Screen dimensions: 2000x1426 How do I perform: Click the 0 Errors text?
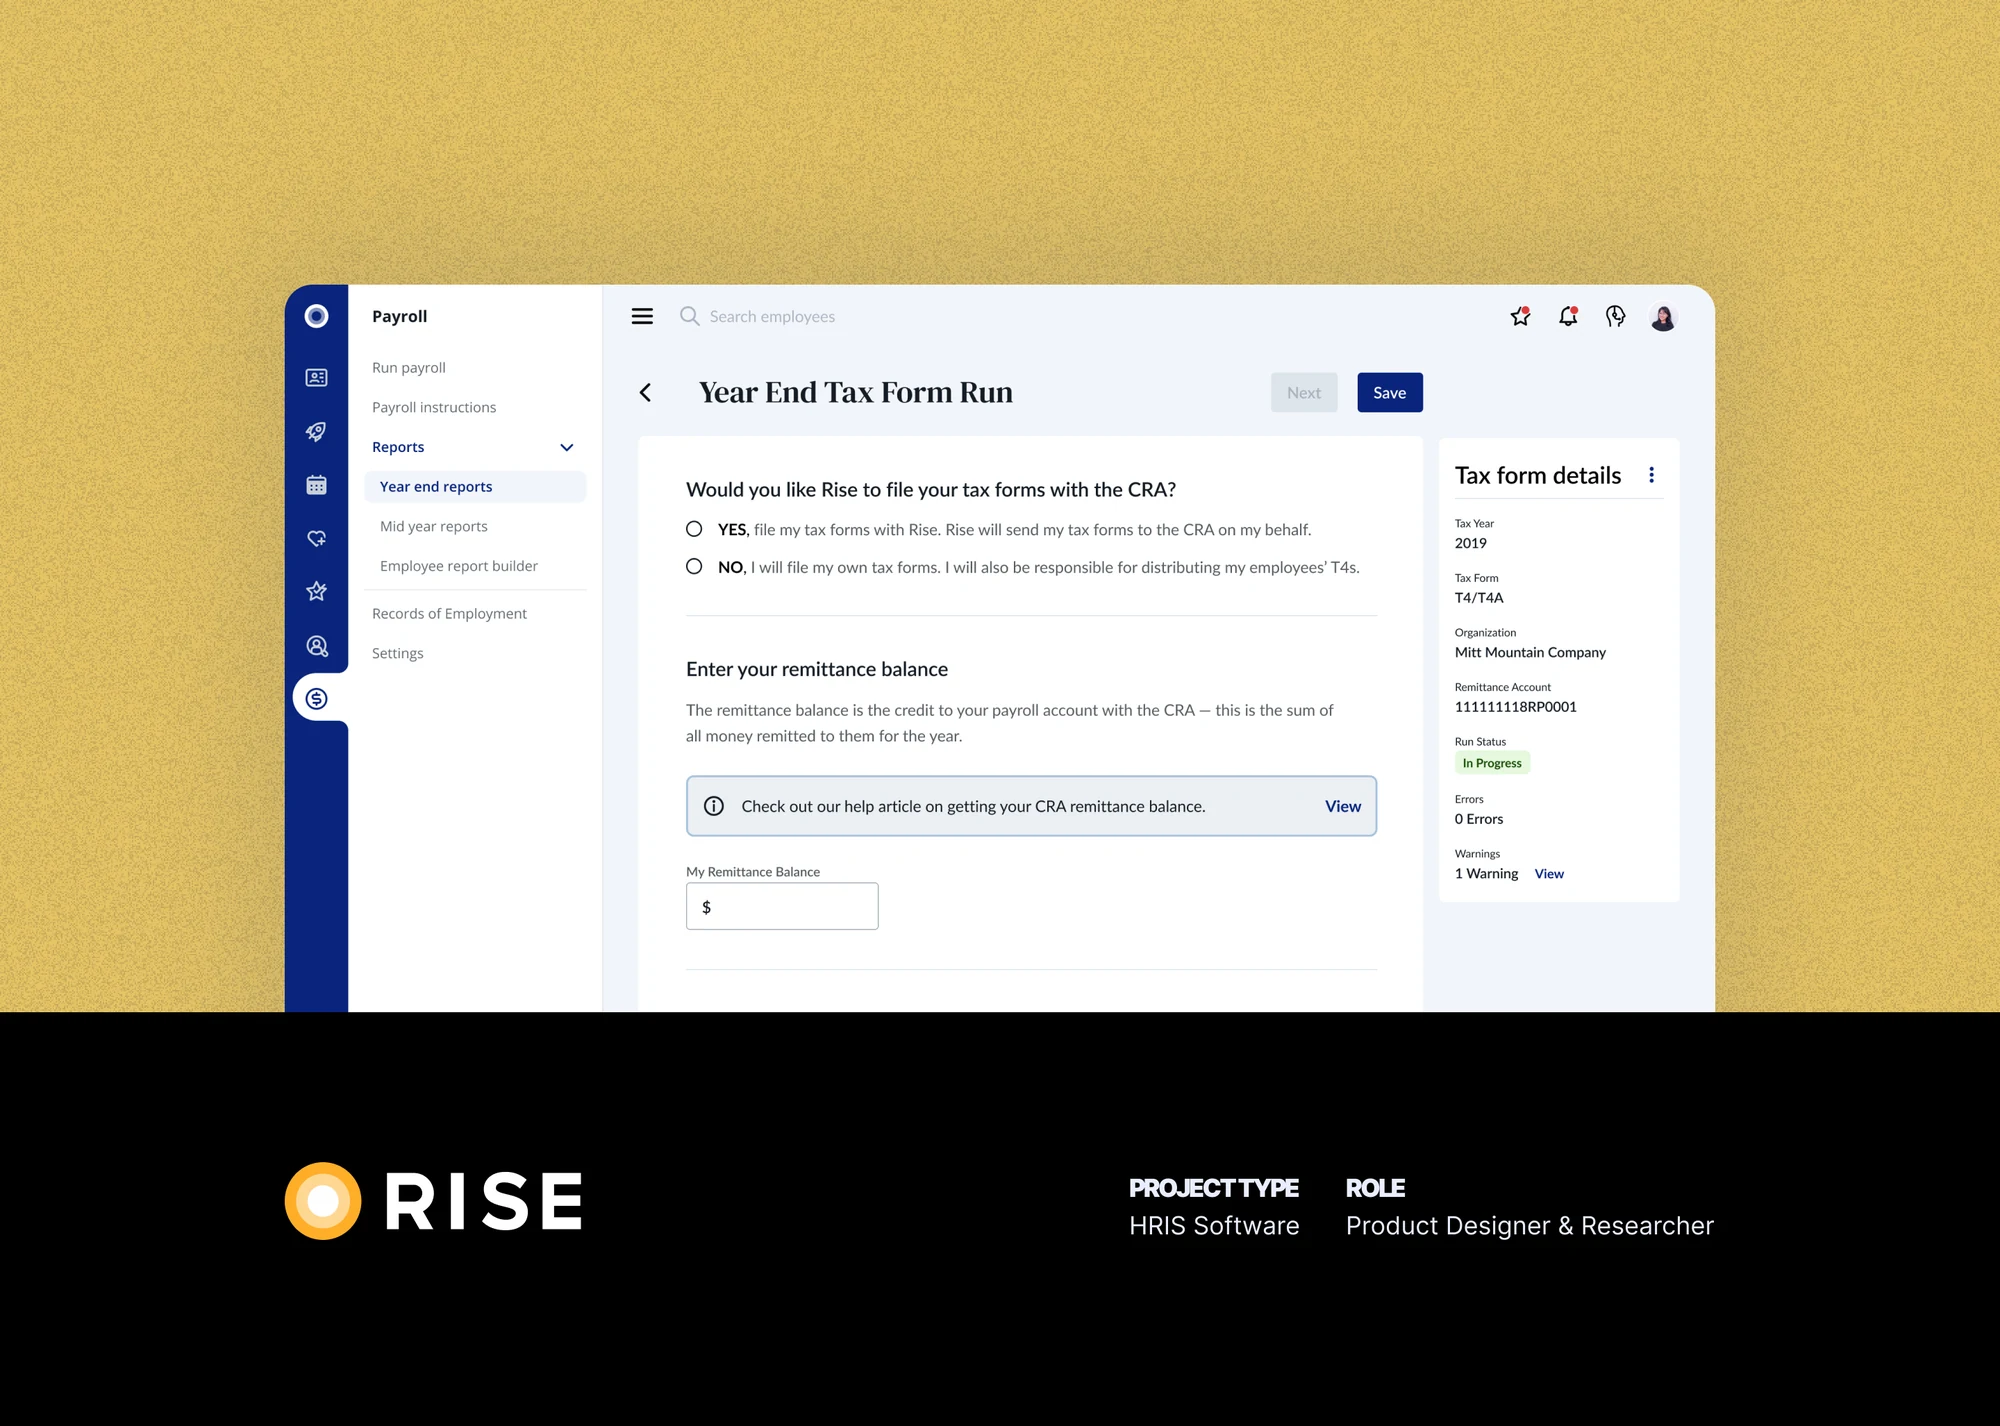point(1479,819)
